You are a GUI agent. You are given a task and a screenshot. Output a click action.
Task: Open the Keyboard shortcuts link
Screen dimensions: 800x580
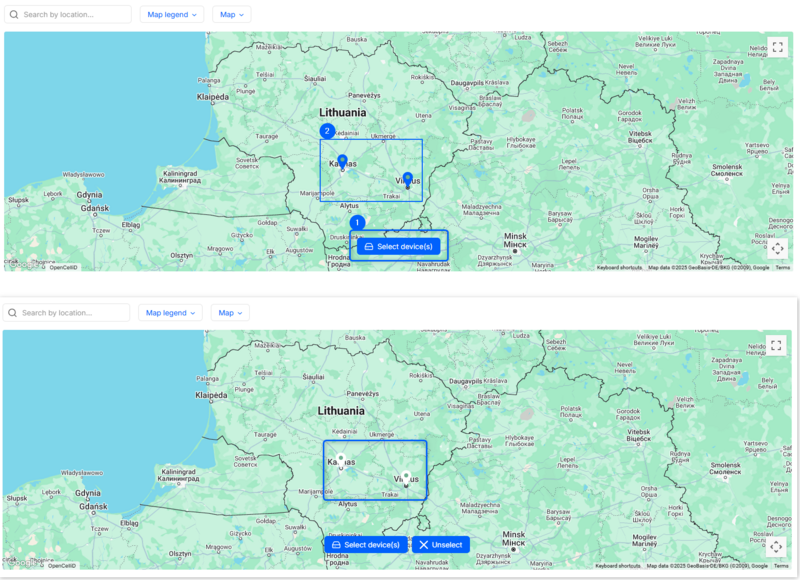point(621,267)
